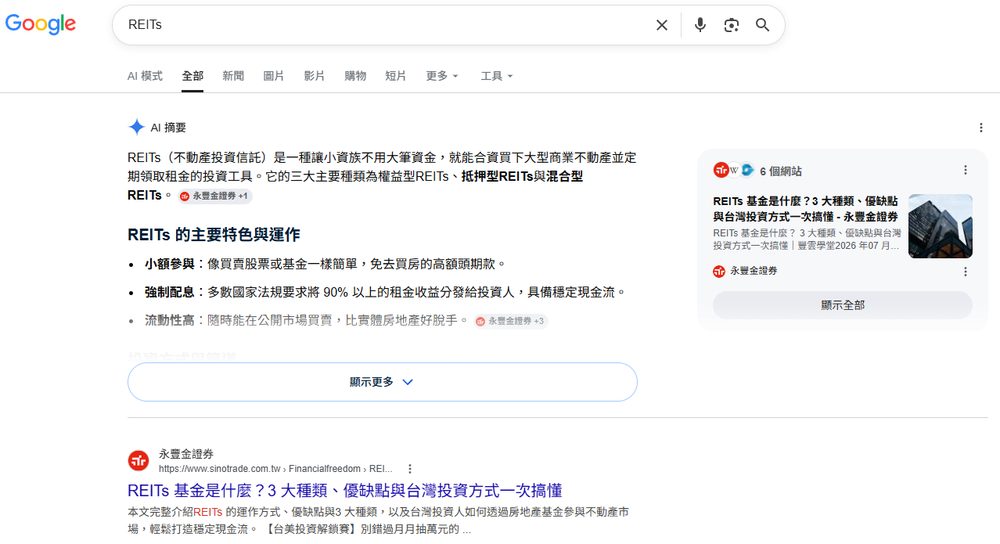Viewport: 1000px width, 544px height.
Task: Expand the 更多 dropdown
Action: pyautogui.click(x=442, y=76)
